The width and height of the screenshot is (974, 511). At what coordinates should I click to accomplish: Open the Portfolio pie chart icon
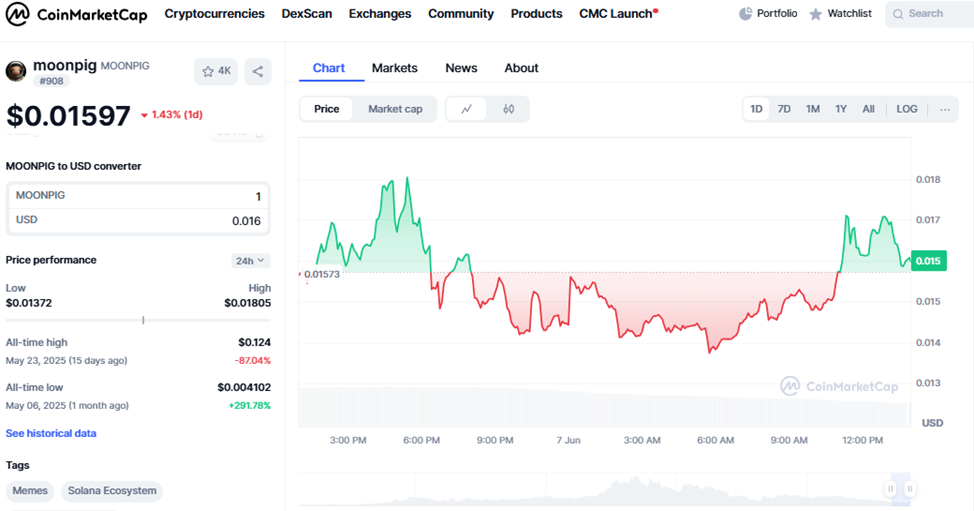(745, 14)
